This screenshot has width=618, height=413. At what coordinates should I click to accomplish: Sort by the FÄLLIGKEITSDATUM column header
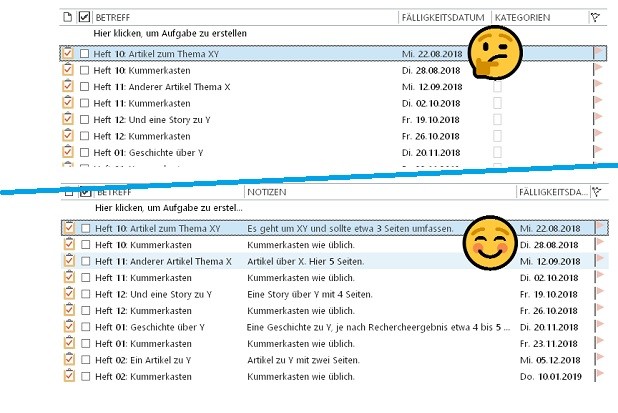(x=445, y=17)
